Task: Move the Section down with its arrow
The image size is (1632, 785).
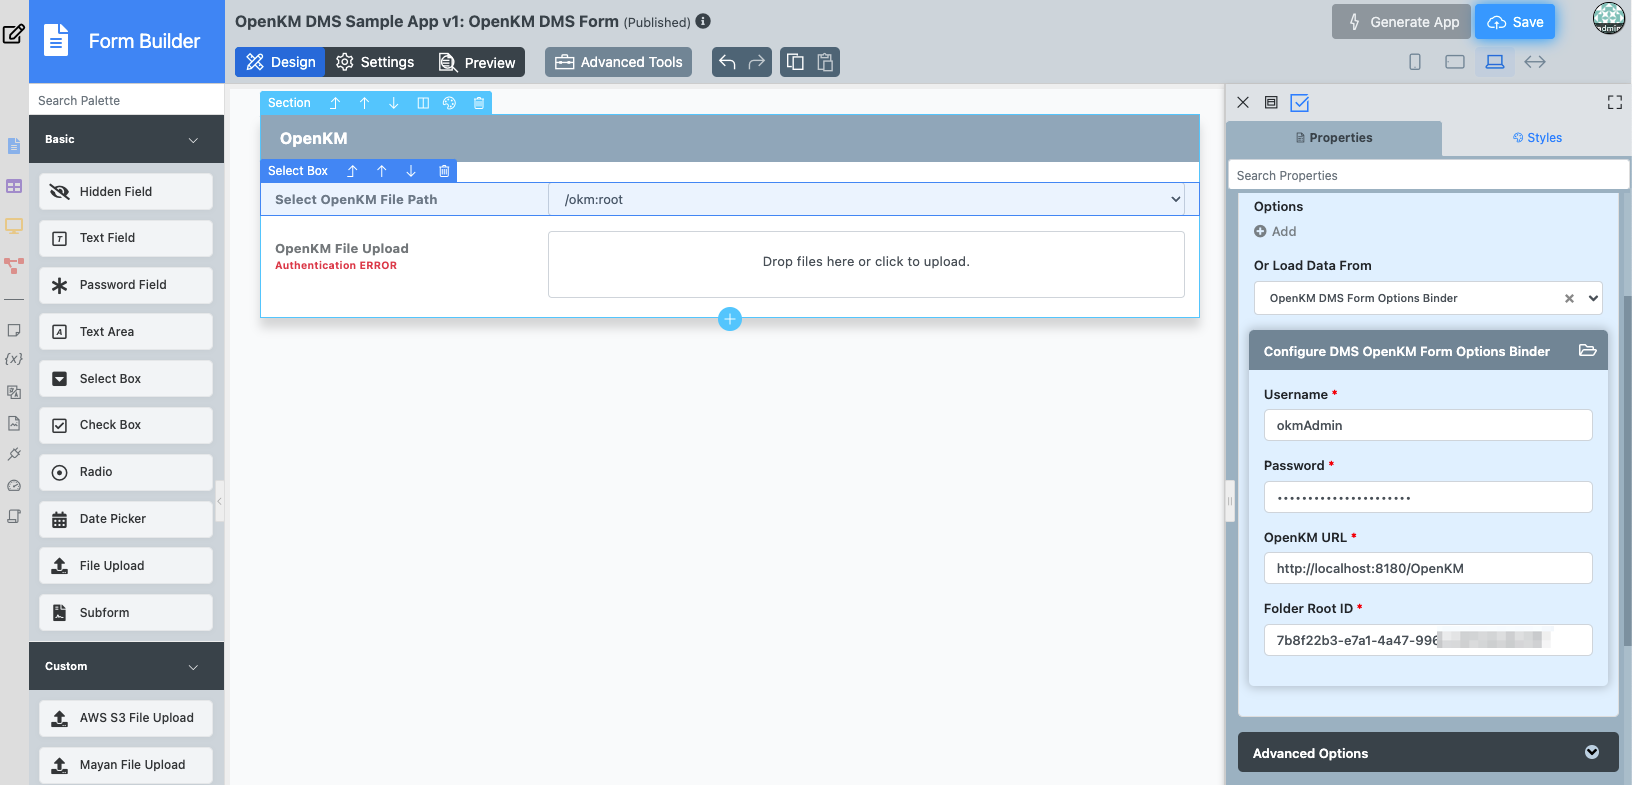Action: pos(394,103)
